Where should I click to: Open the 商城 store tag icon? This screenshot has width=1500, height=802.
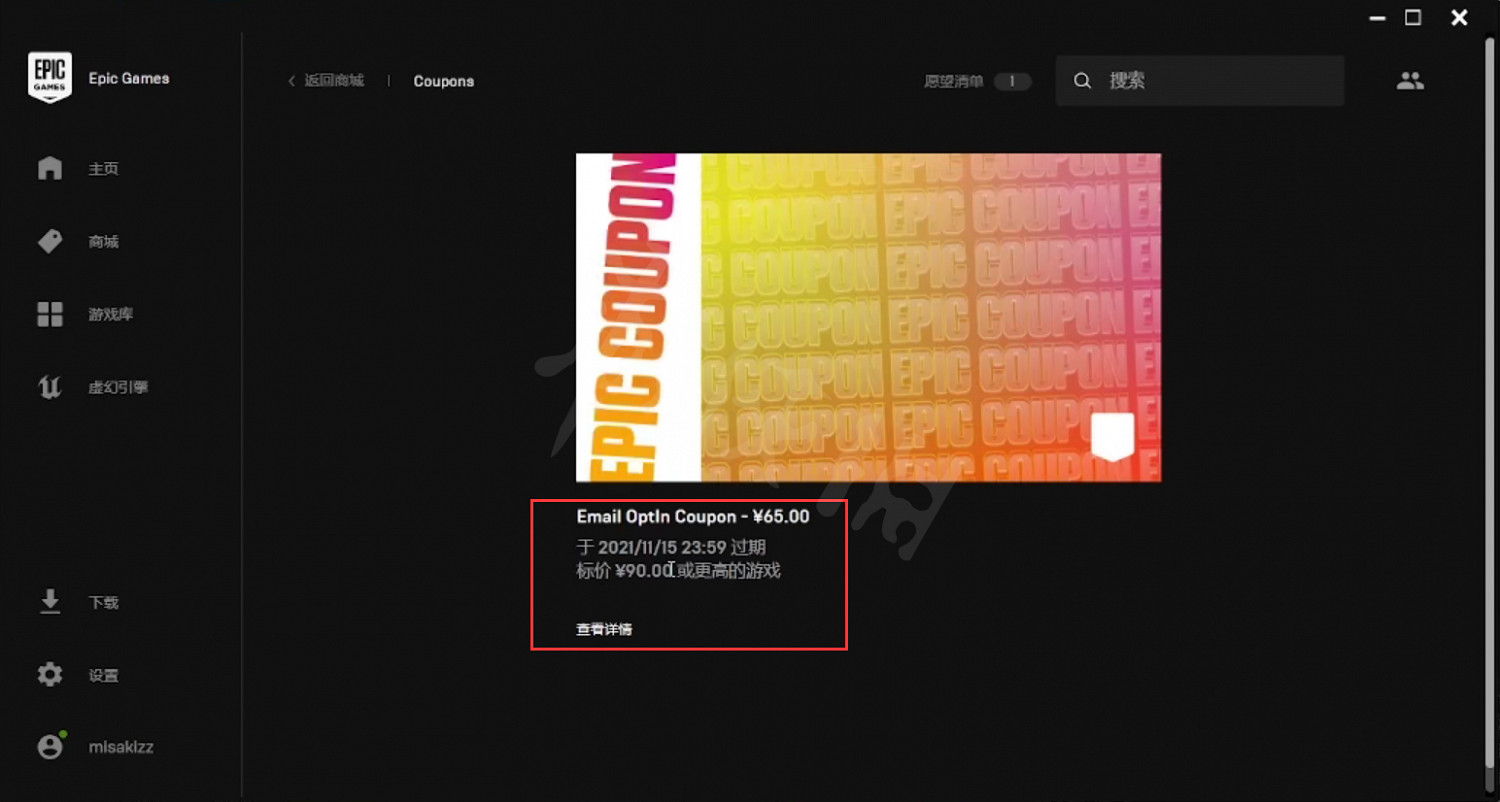49,241
